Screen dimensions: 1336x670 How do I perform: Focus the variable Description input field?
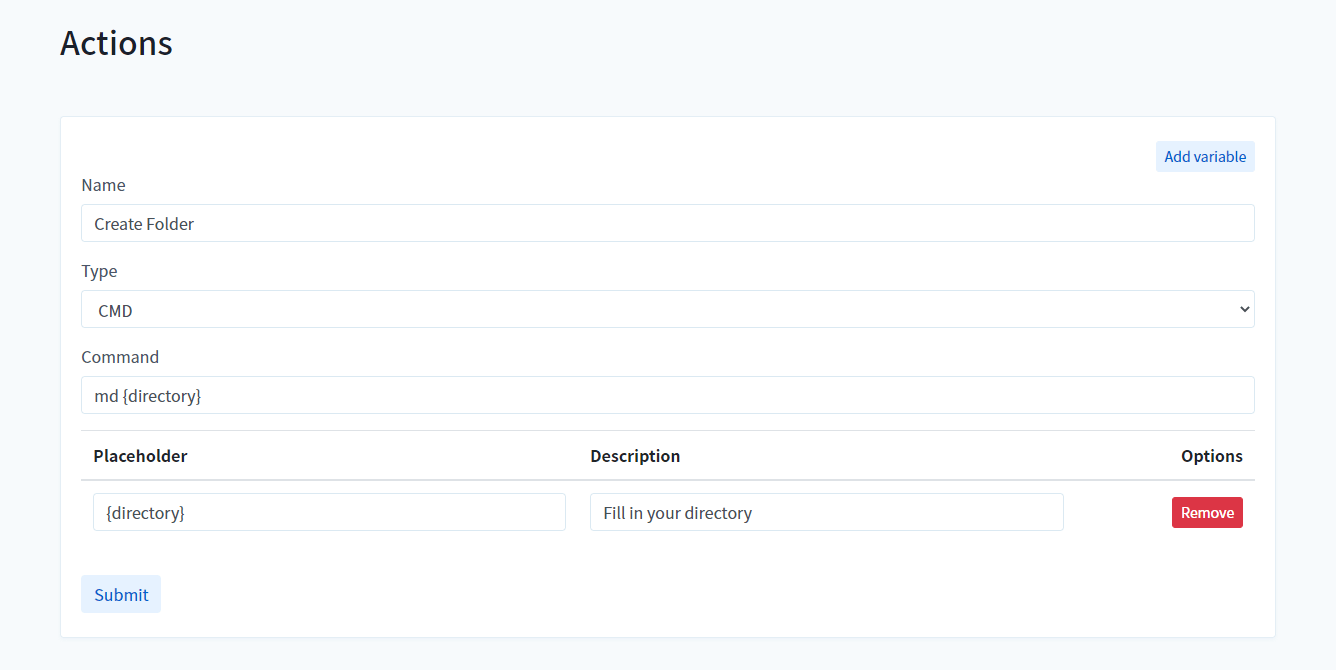click(x=826, y=513)
